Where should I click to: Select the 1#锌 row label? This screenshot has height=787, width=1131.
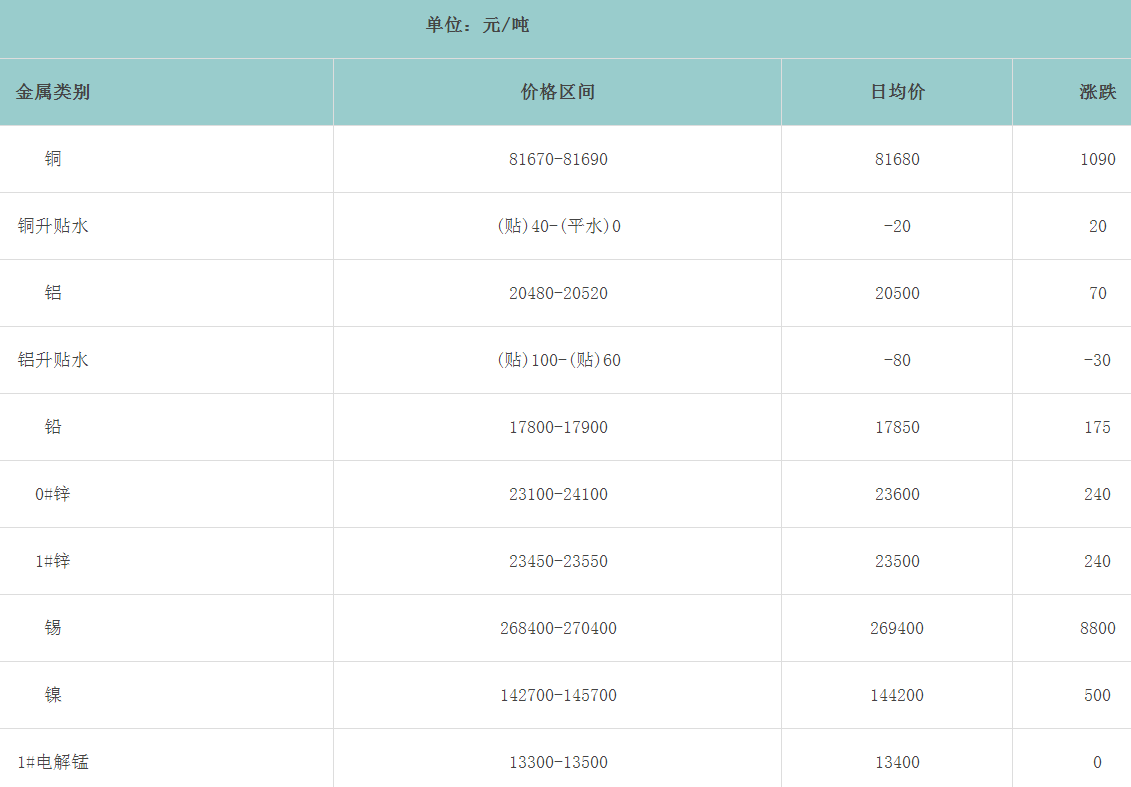tap(53, 561)
